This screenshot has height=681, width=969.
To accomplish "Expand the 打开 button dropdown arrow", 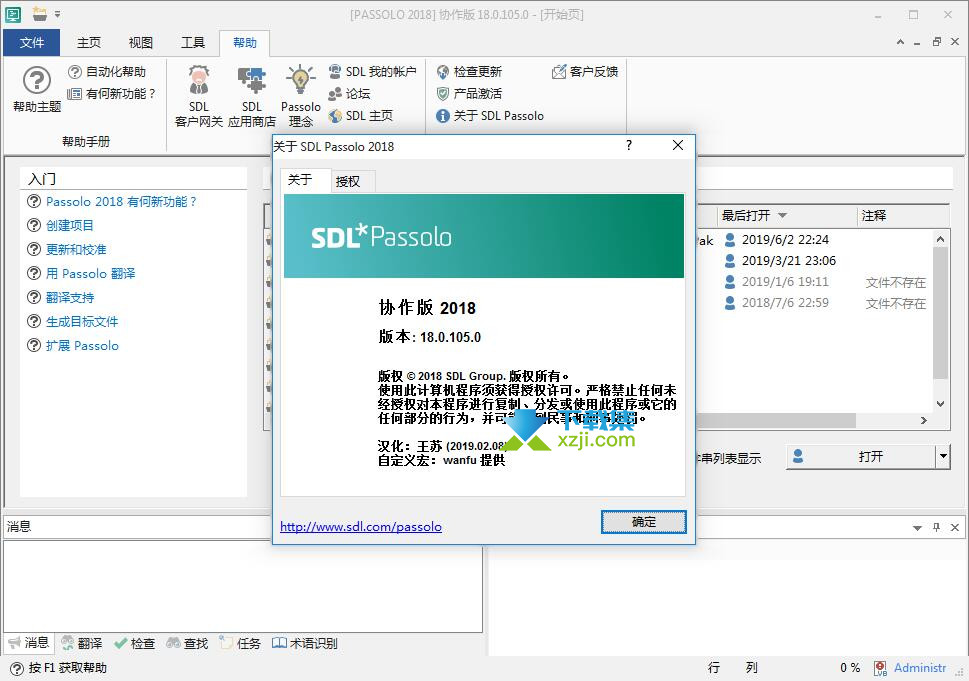I will (x=943, y=457).
